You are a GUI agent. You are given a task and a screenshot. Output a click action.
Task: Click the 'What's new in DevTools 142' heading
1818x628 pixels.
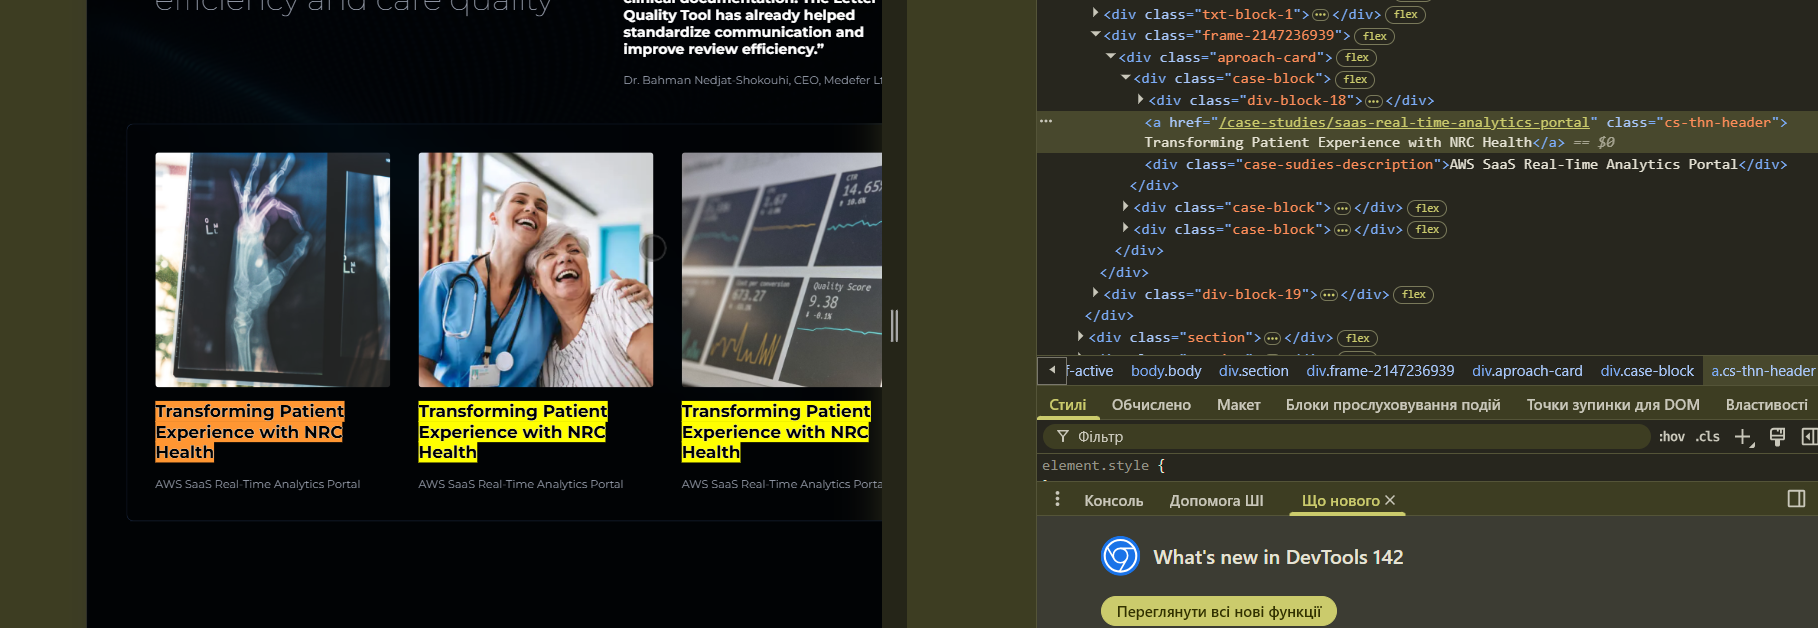pos(1278,557)
